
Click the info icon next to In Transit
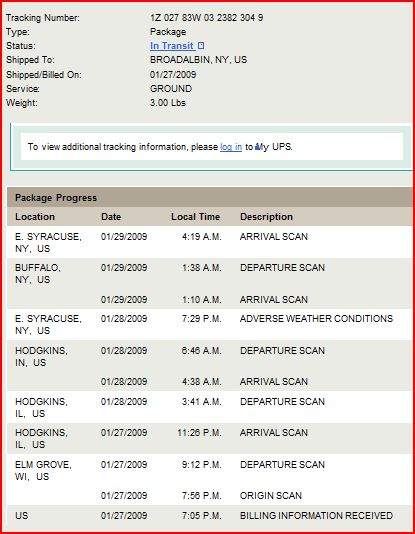tap(201, 45)
